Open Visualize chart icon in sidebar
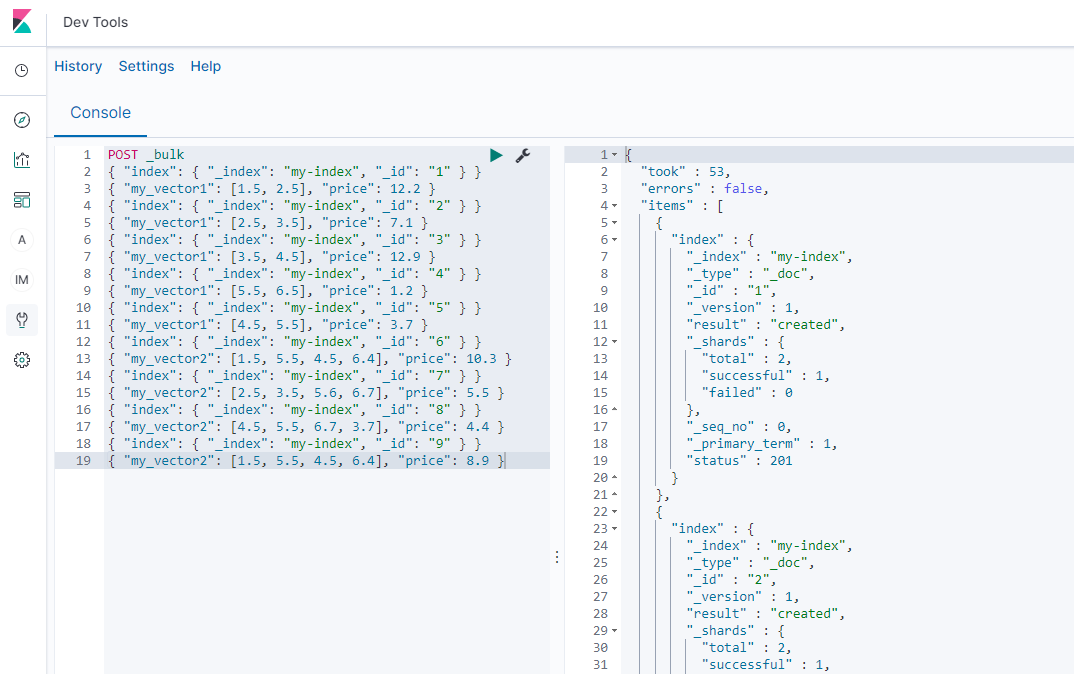The height and width of the screenshot is (674, 1074). (x=22, y=160)
